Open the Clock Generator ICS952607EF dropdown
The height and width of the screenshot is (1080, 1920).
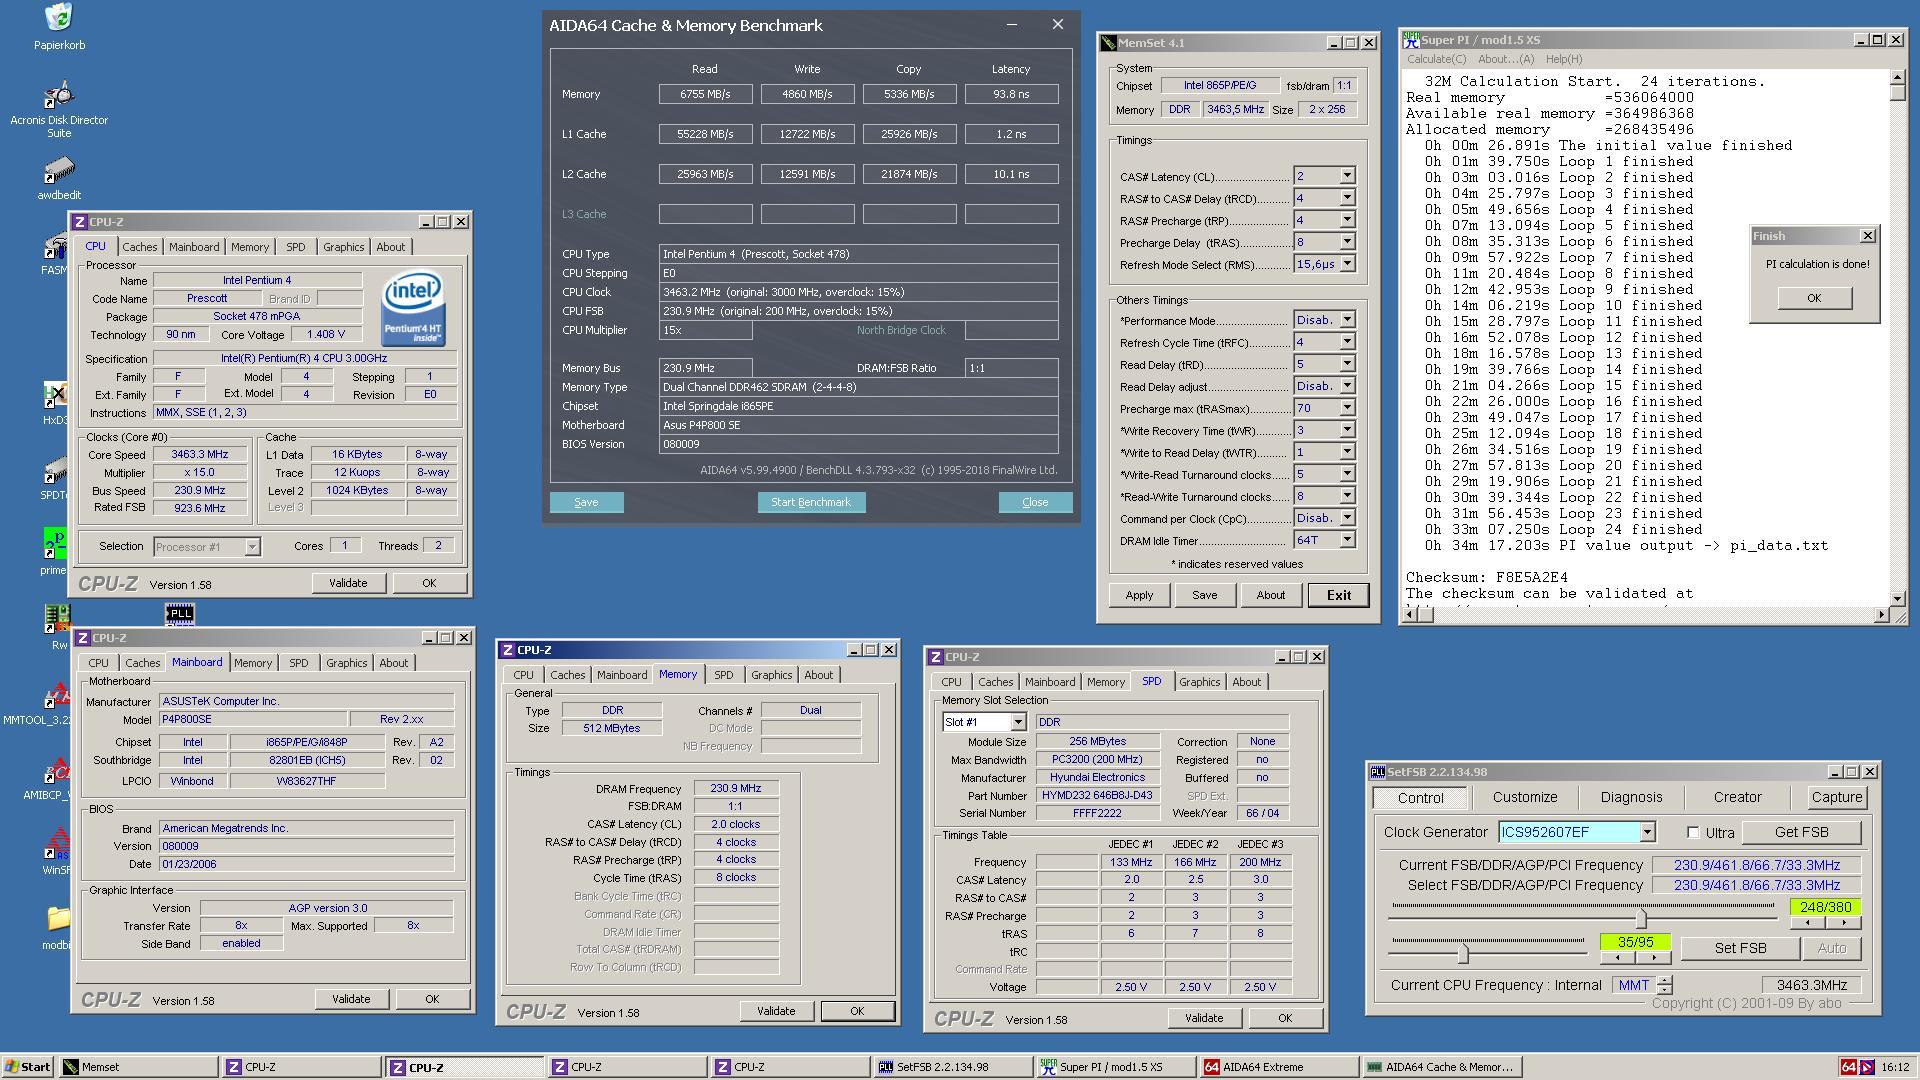point(1647,832)
